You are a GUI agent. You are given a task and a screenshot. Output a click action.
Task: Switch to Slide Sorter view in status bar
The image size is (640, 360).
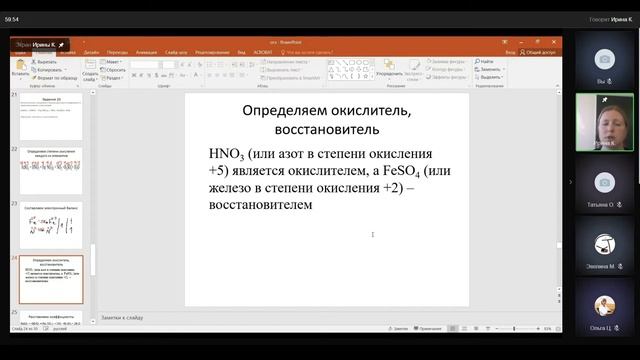tap(464, 329)
